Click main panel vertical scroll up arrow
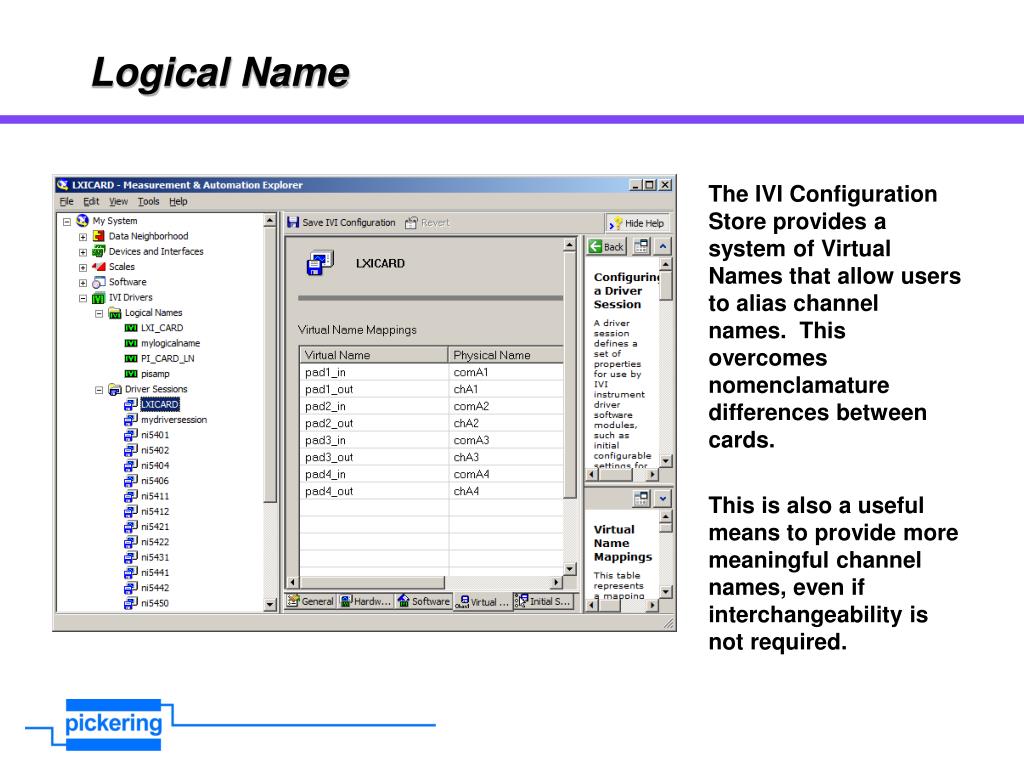Image resolution: width=1024 pixels, height=768 pixels. tap(569, 245)
